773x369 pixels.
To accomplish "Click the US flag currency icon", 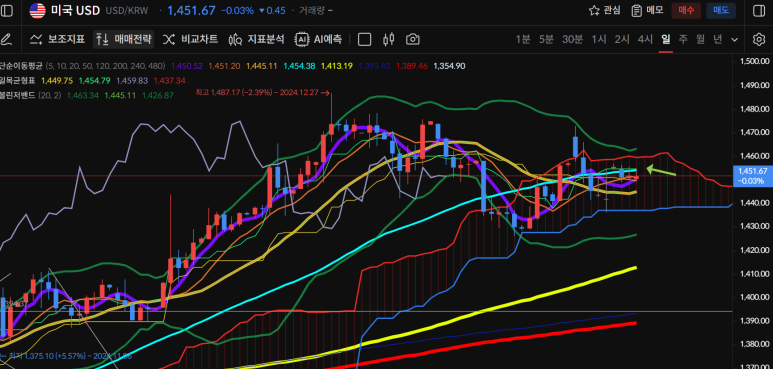I will coord(37,10).
